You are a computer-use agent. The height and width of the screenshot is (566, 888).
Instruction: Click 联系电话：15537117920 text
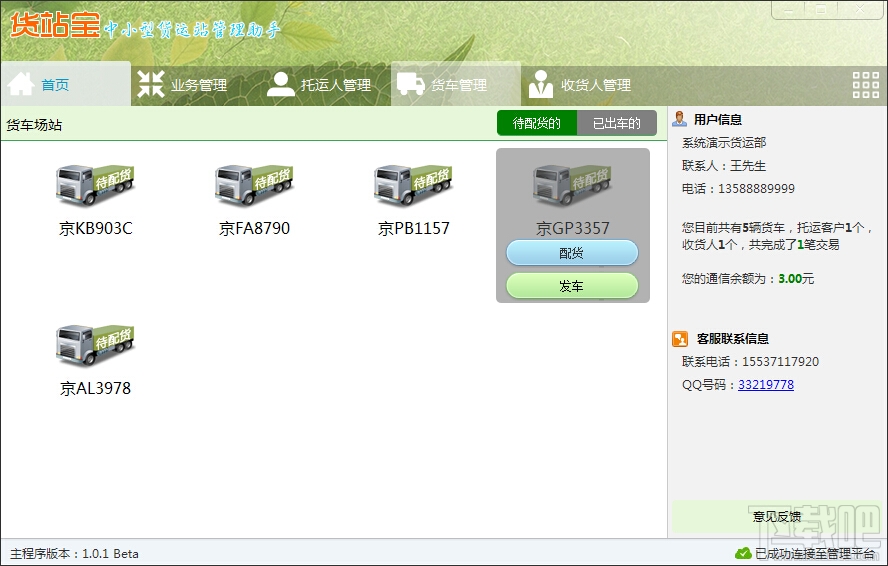click(x=750, y=361)
